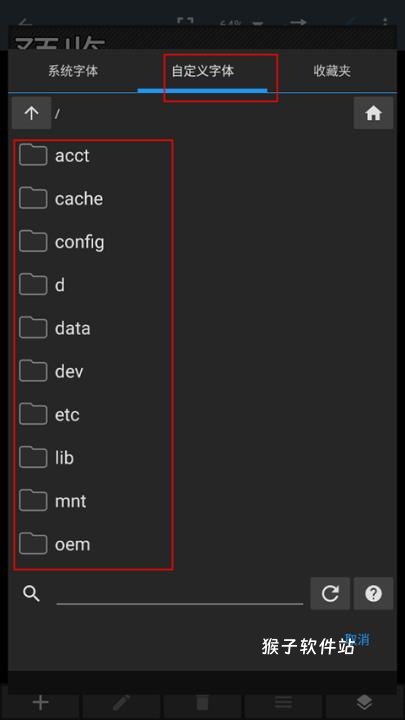Tap the trash delete icon at bottom
Viewport: 405px width, 720px height.
[202, 702]
